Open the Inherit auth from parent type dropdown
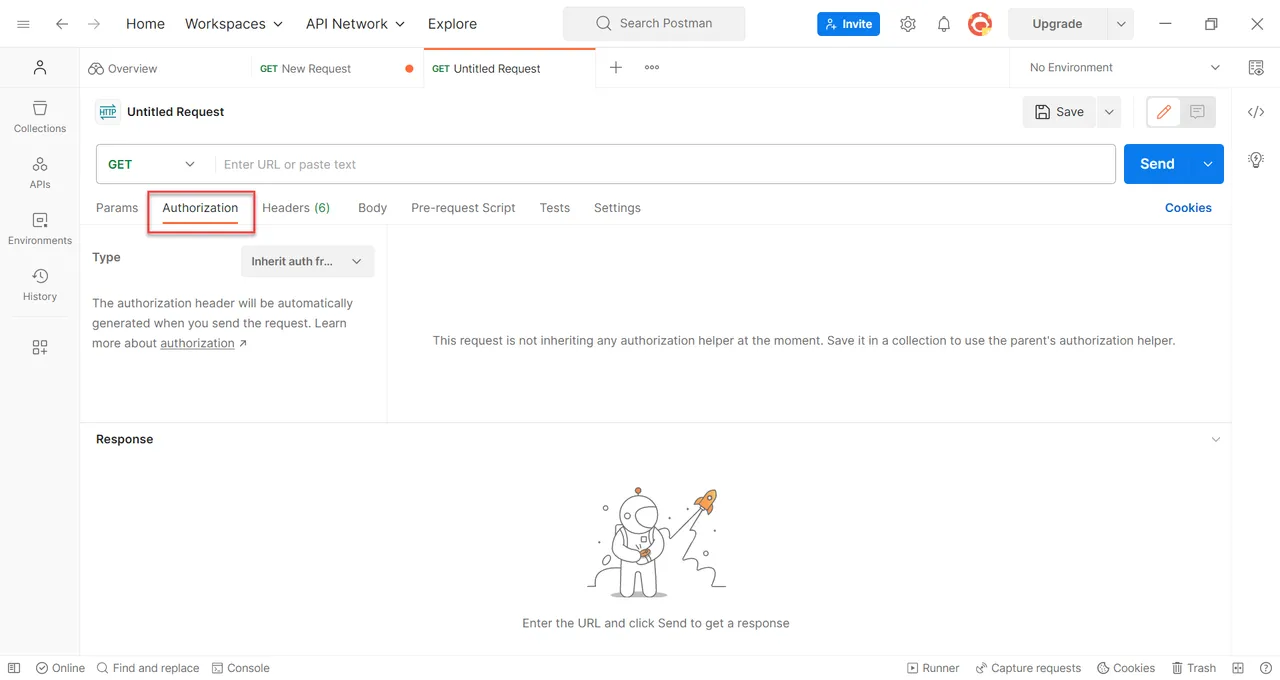 pos(307,261)
